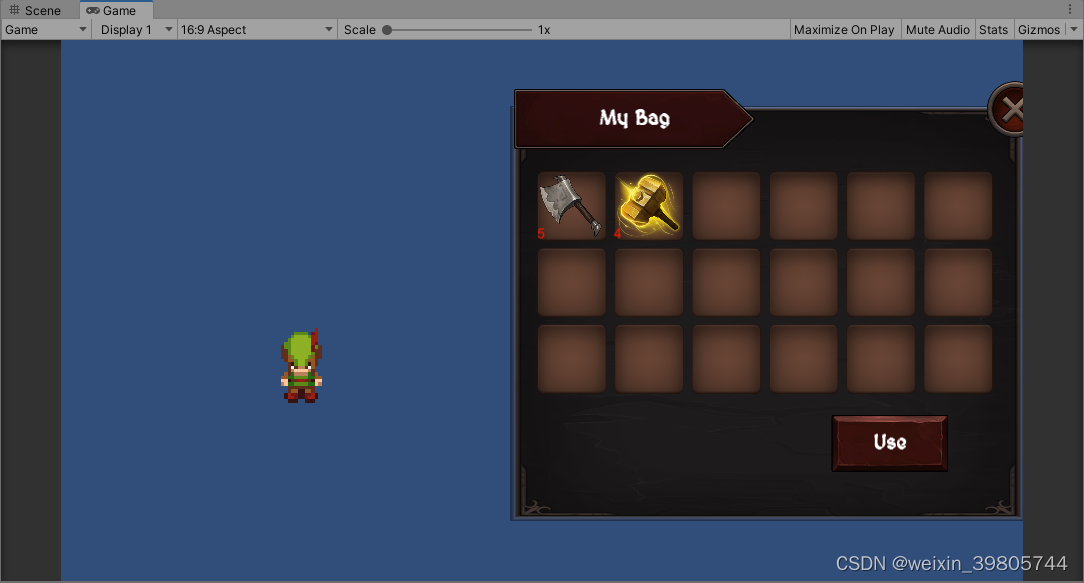This screenshot has width=1084, height=583.
Task: Click the Scale slider handle
Action: pyautogui.click(x=387, y=30)
